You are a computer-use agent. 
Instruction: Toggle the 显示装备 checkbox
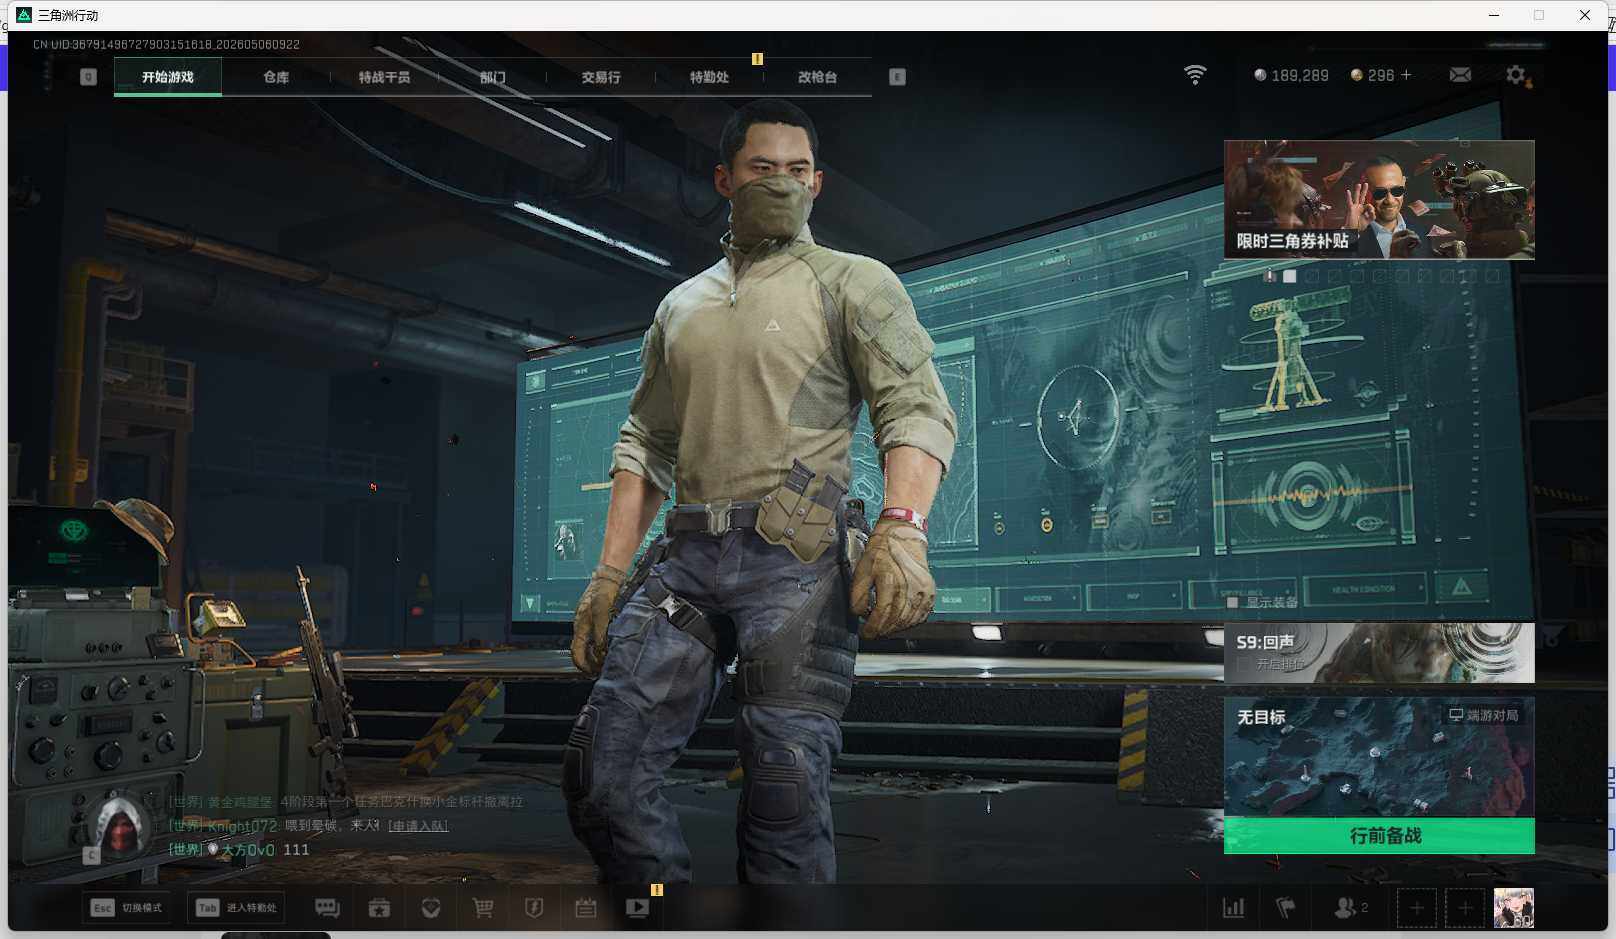tap(1233, 603)
